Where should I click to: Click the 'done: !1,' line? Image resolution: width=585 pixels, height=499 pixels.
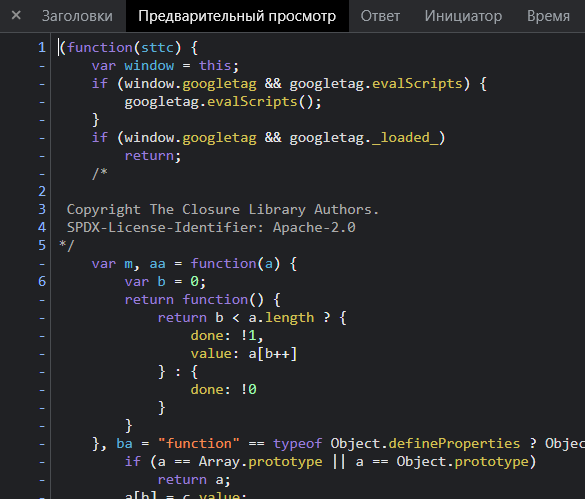coord(227,336)
